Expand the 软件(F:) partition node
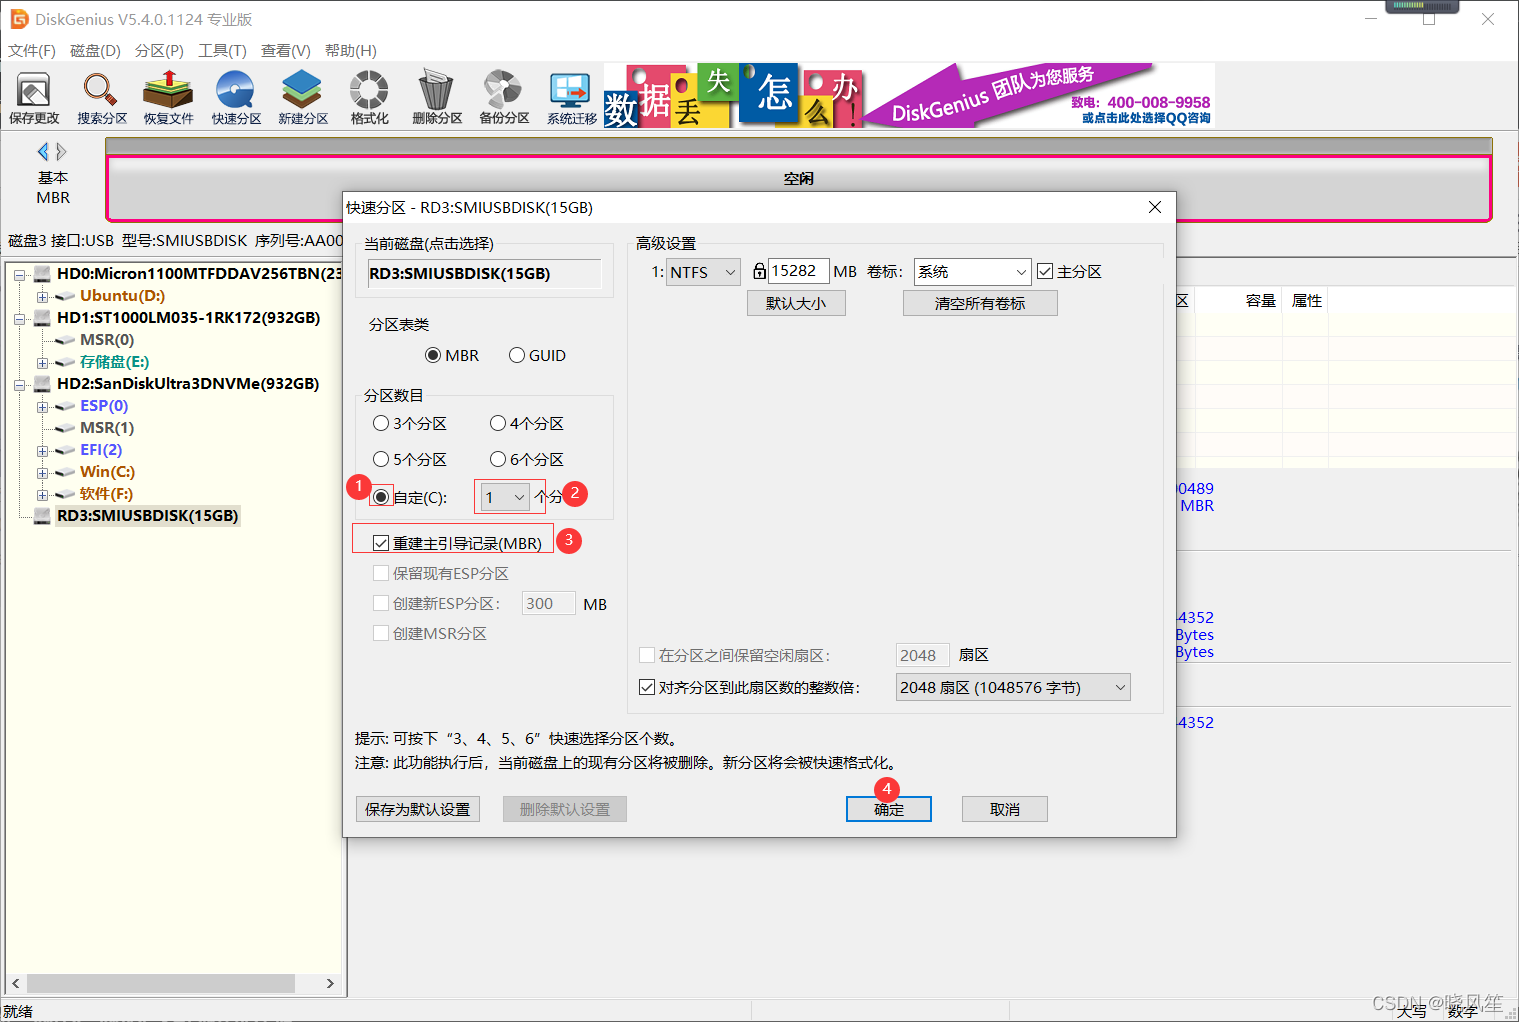 [x=42, y=494]
